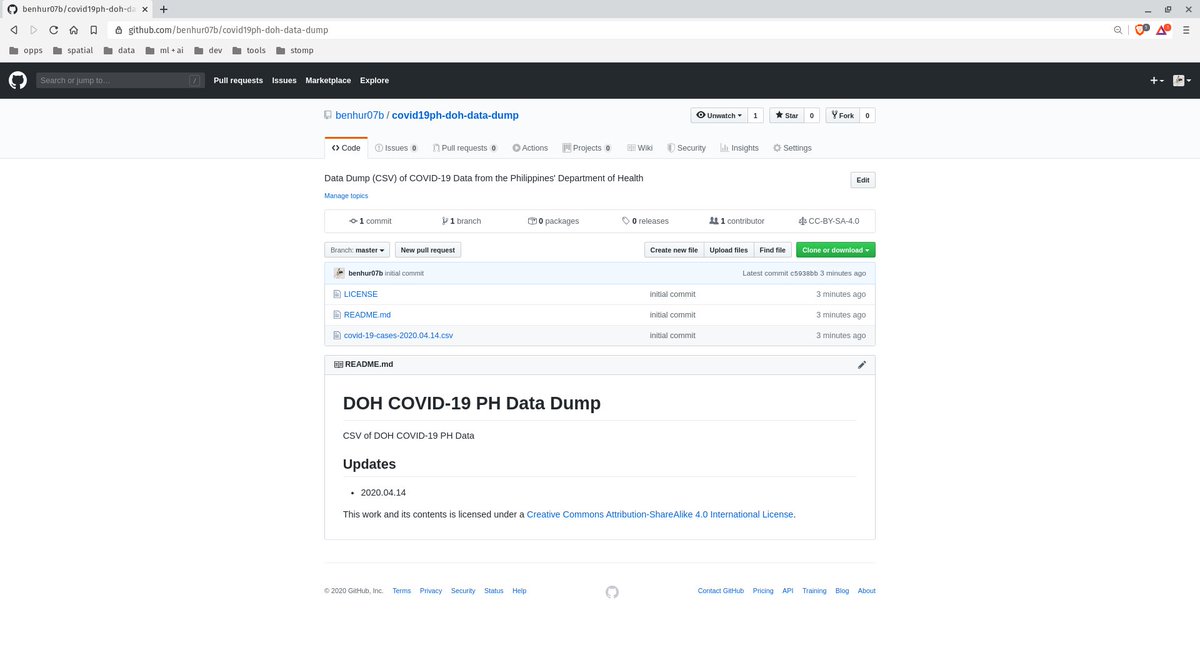The image size is (1200, 655).
Task: View the 1 commit link
Action: coord(370,221)
